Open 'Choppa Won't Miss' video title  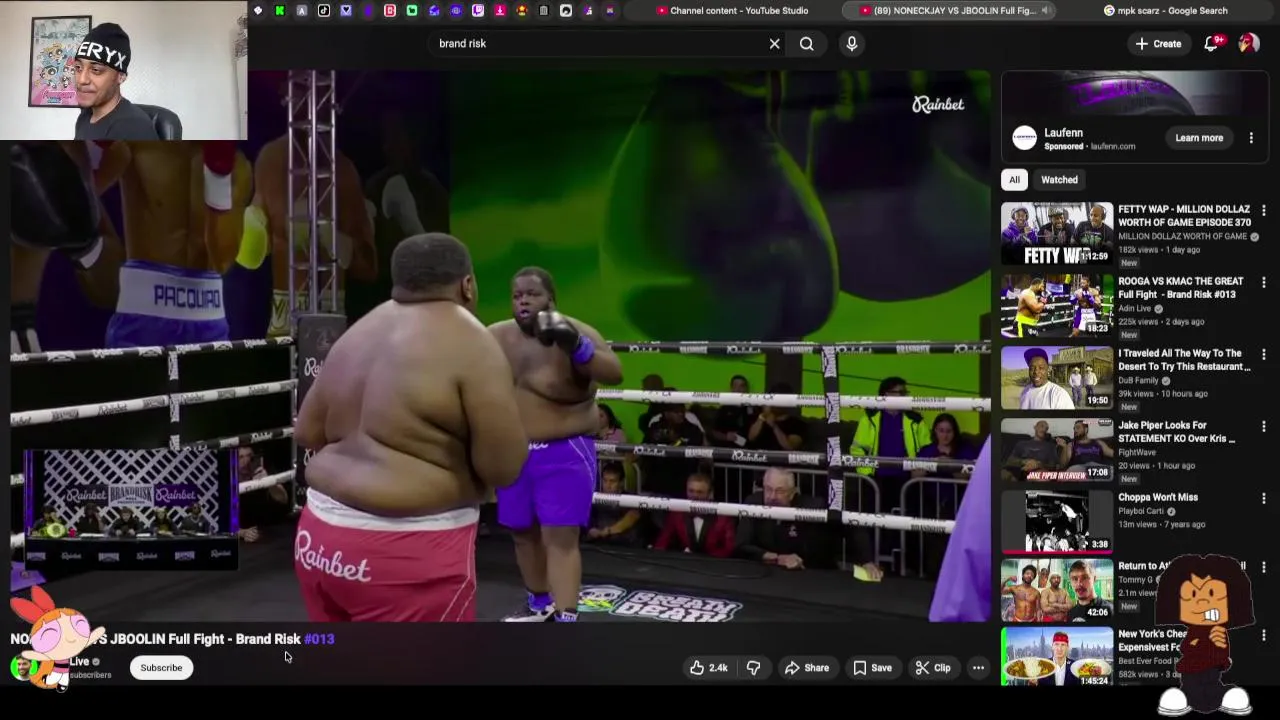[1158, 497]
